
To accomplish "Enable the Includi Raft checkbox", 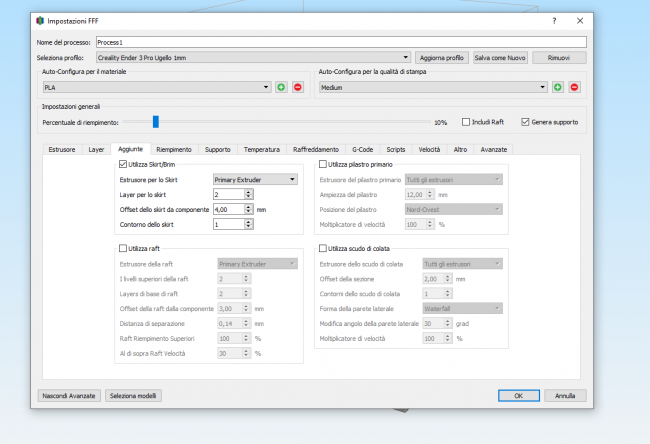I will point(466,122).
